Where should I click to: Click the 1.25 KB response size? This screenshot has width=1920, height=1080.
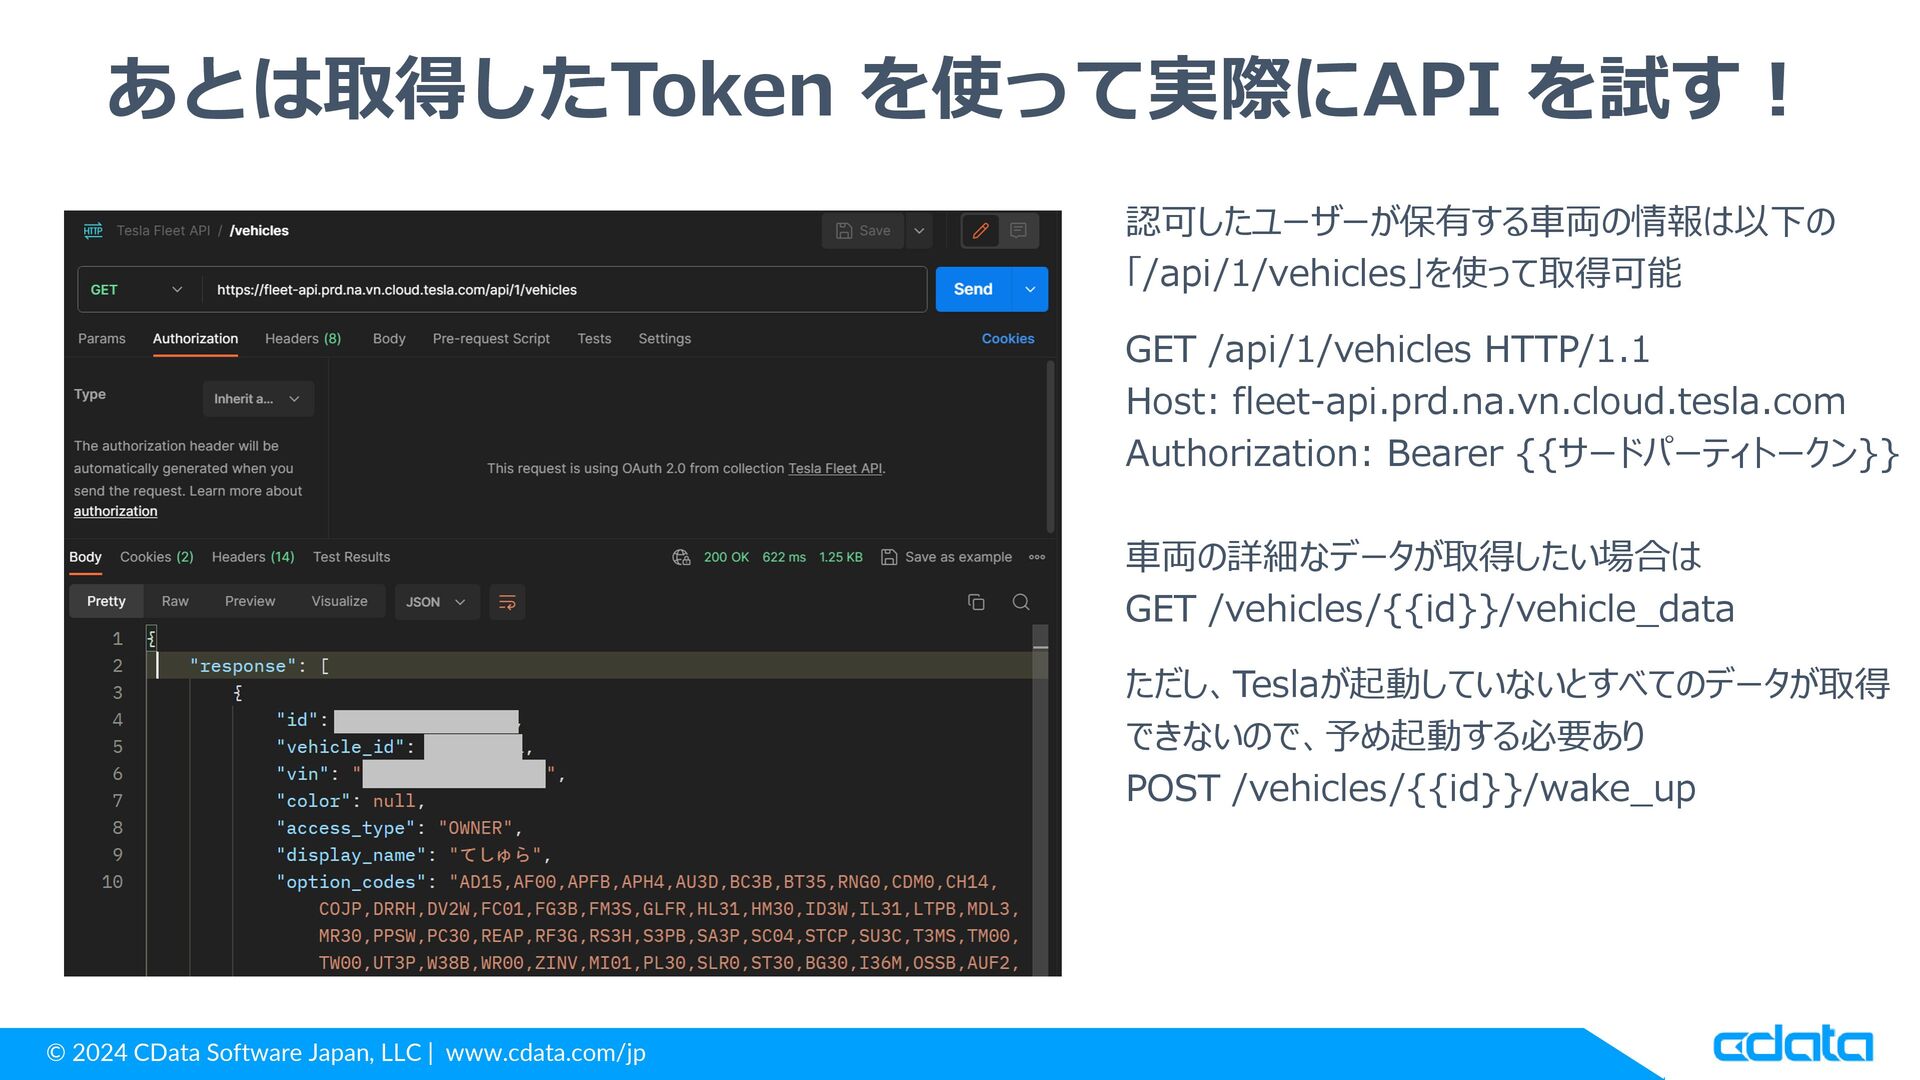(841, 558)
